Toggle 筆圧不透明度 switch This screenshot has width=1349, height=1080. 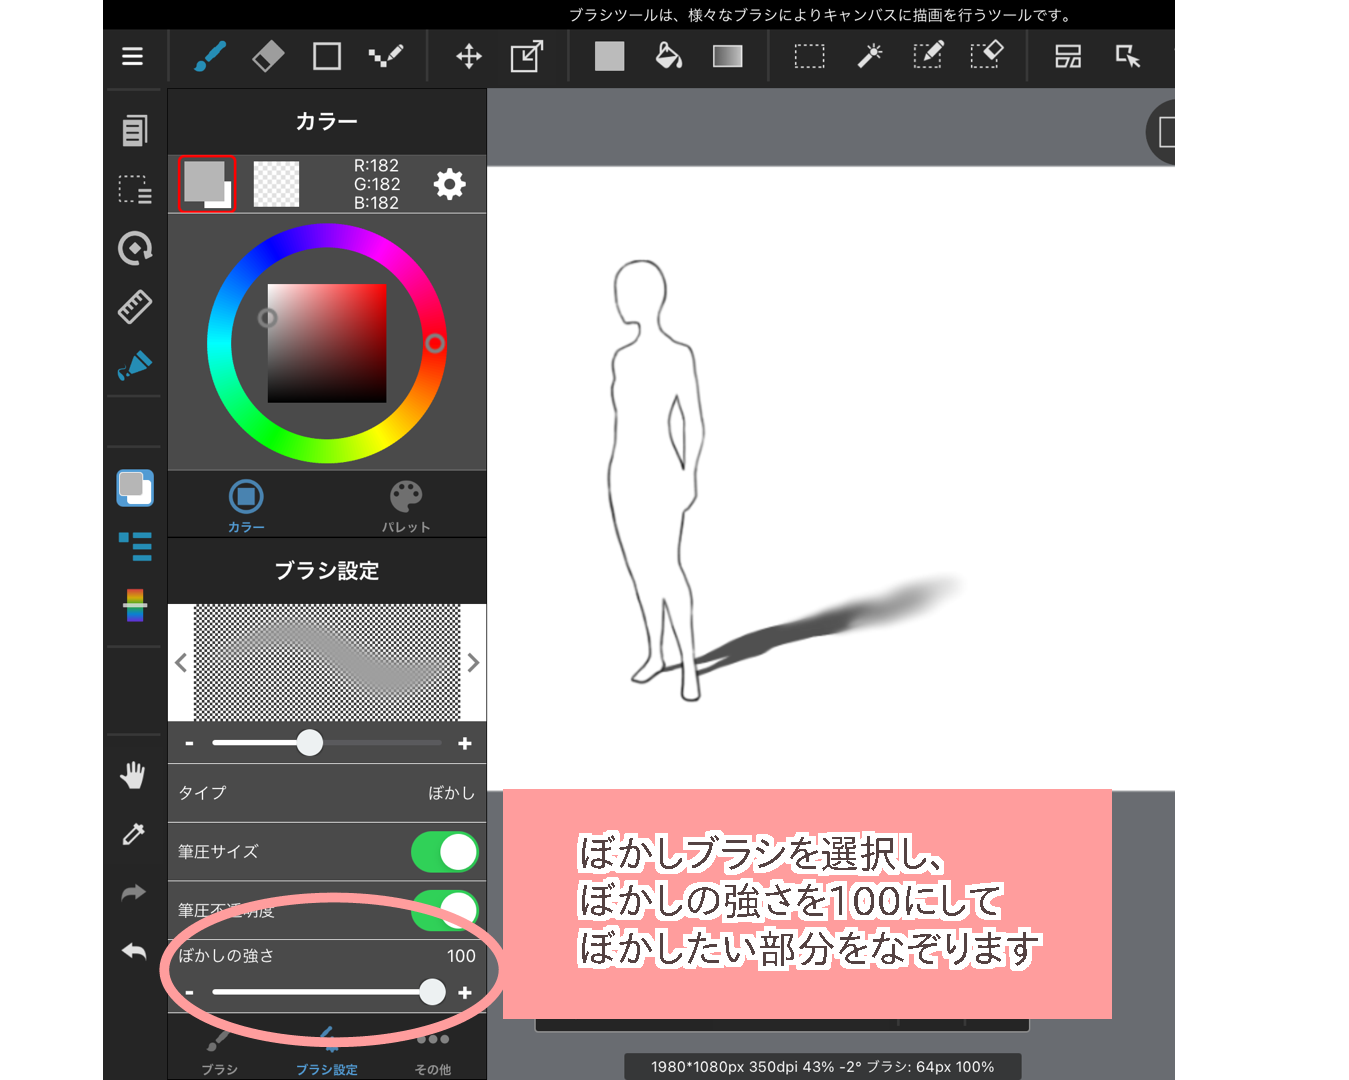click(444, 908)
